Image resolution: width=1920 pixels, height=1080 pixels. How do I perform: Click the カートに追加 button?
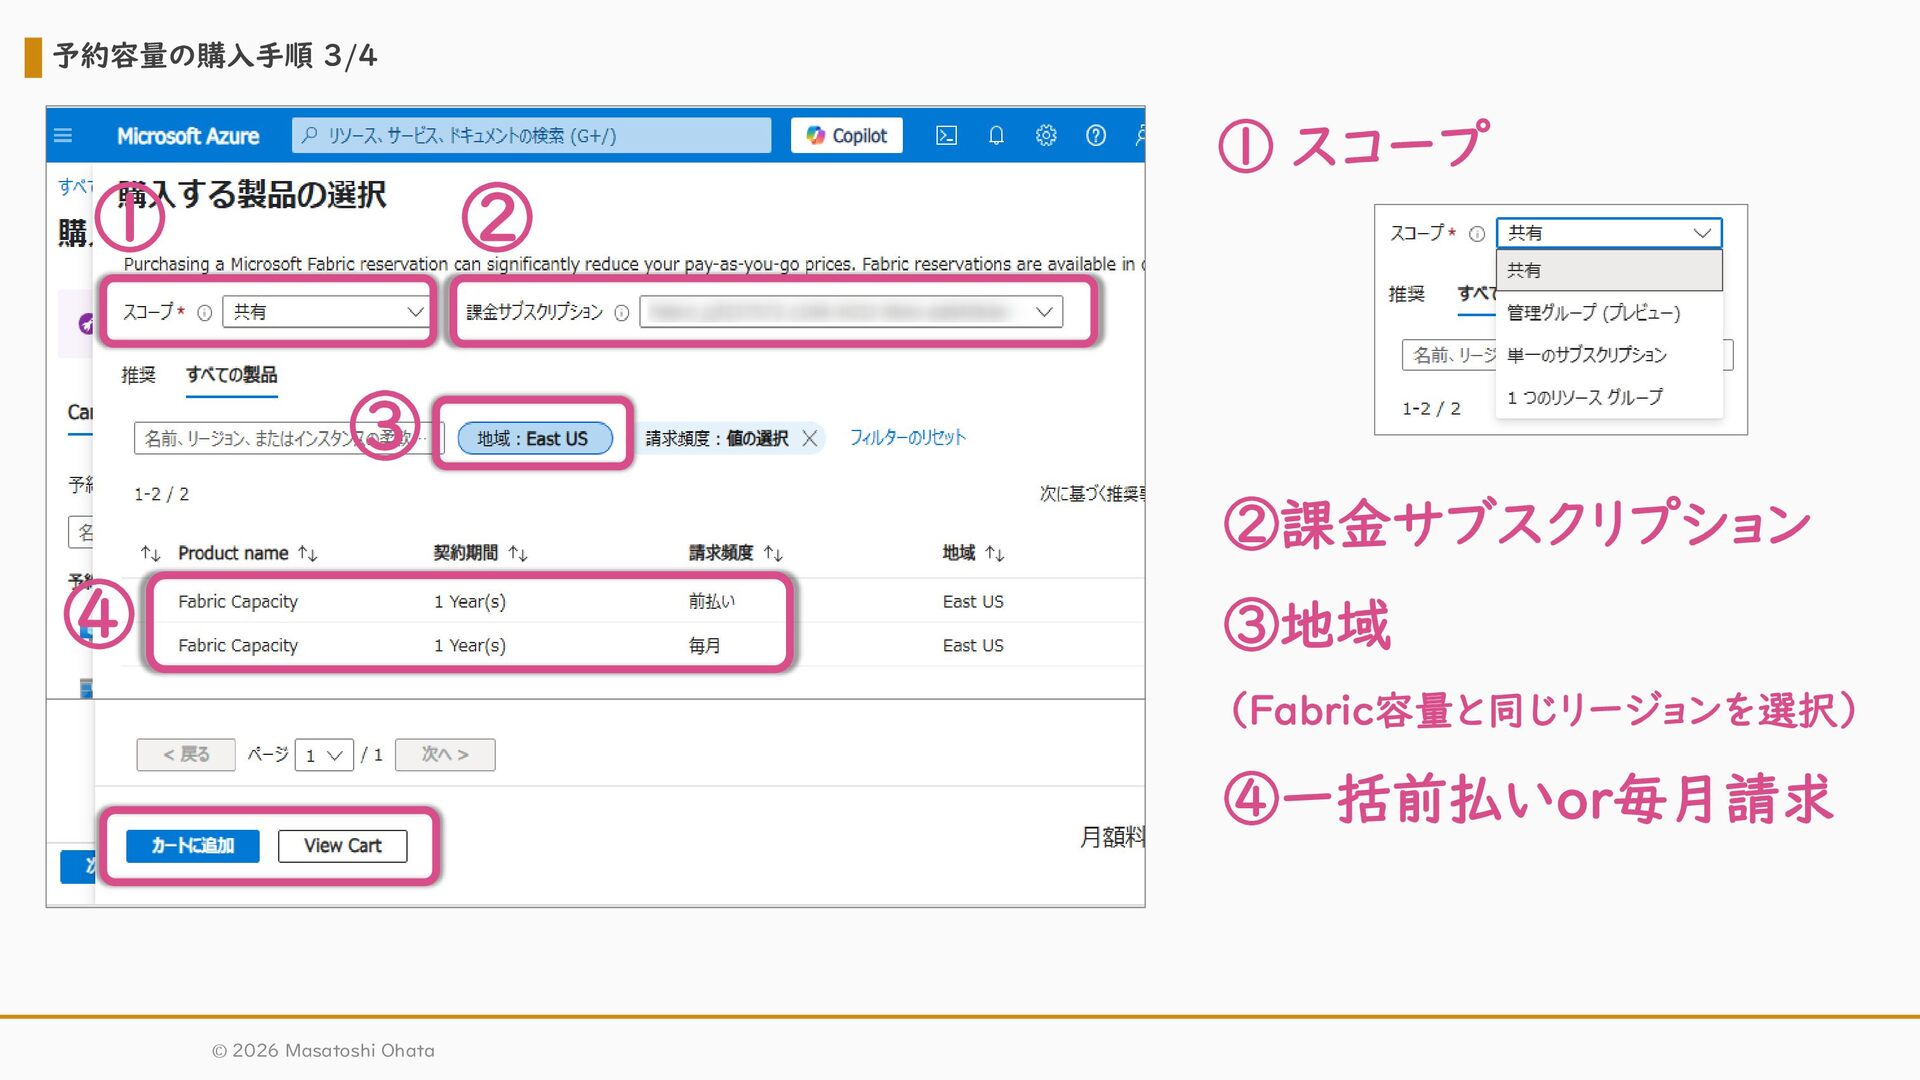(x=192, y=846)
